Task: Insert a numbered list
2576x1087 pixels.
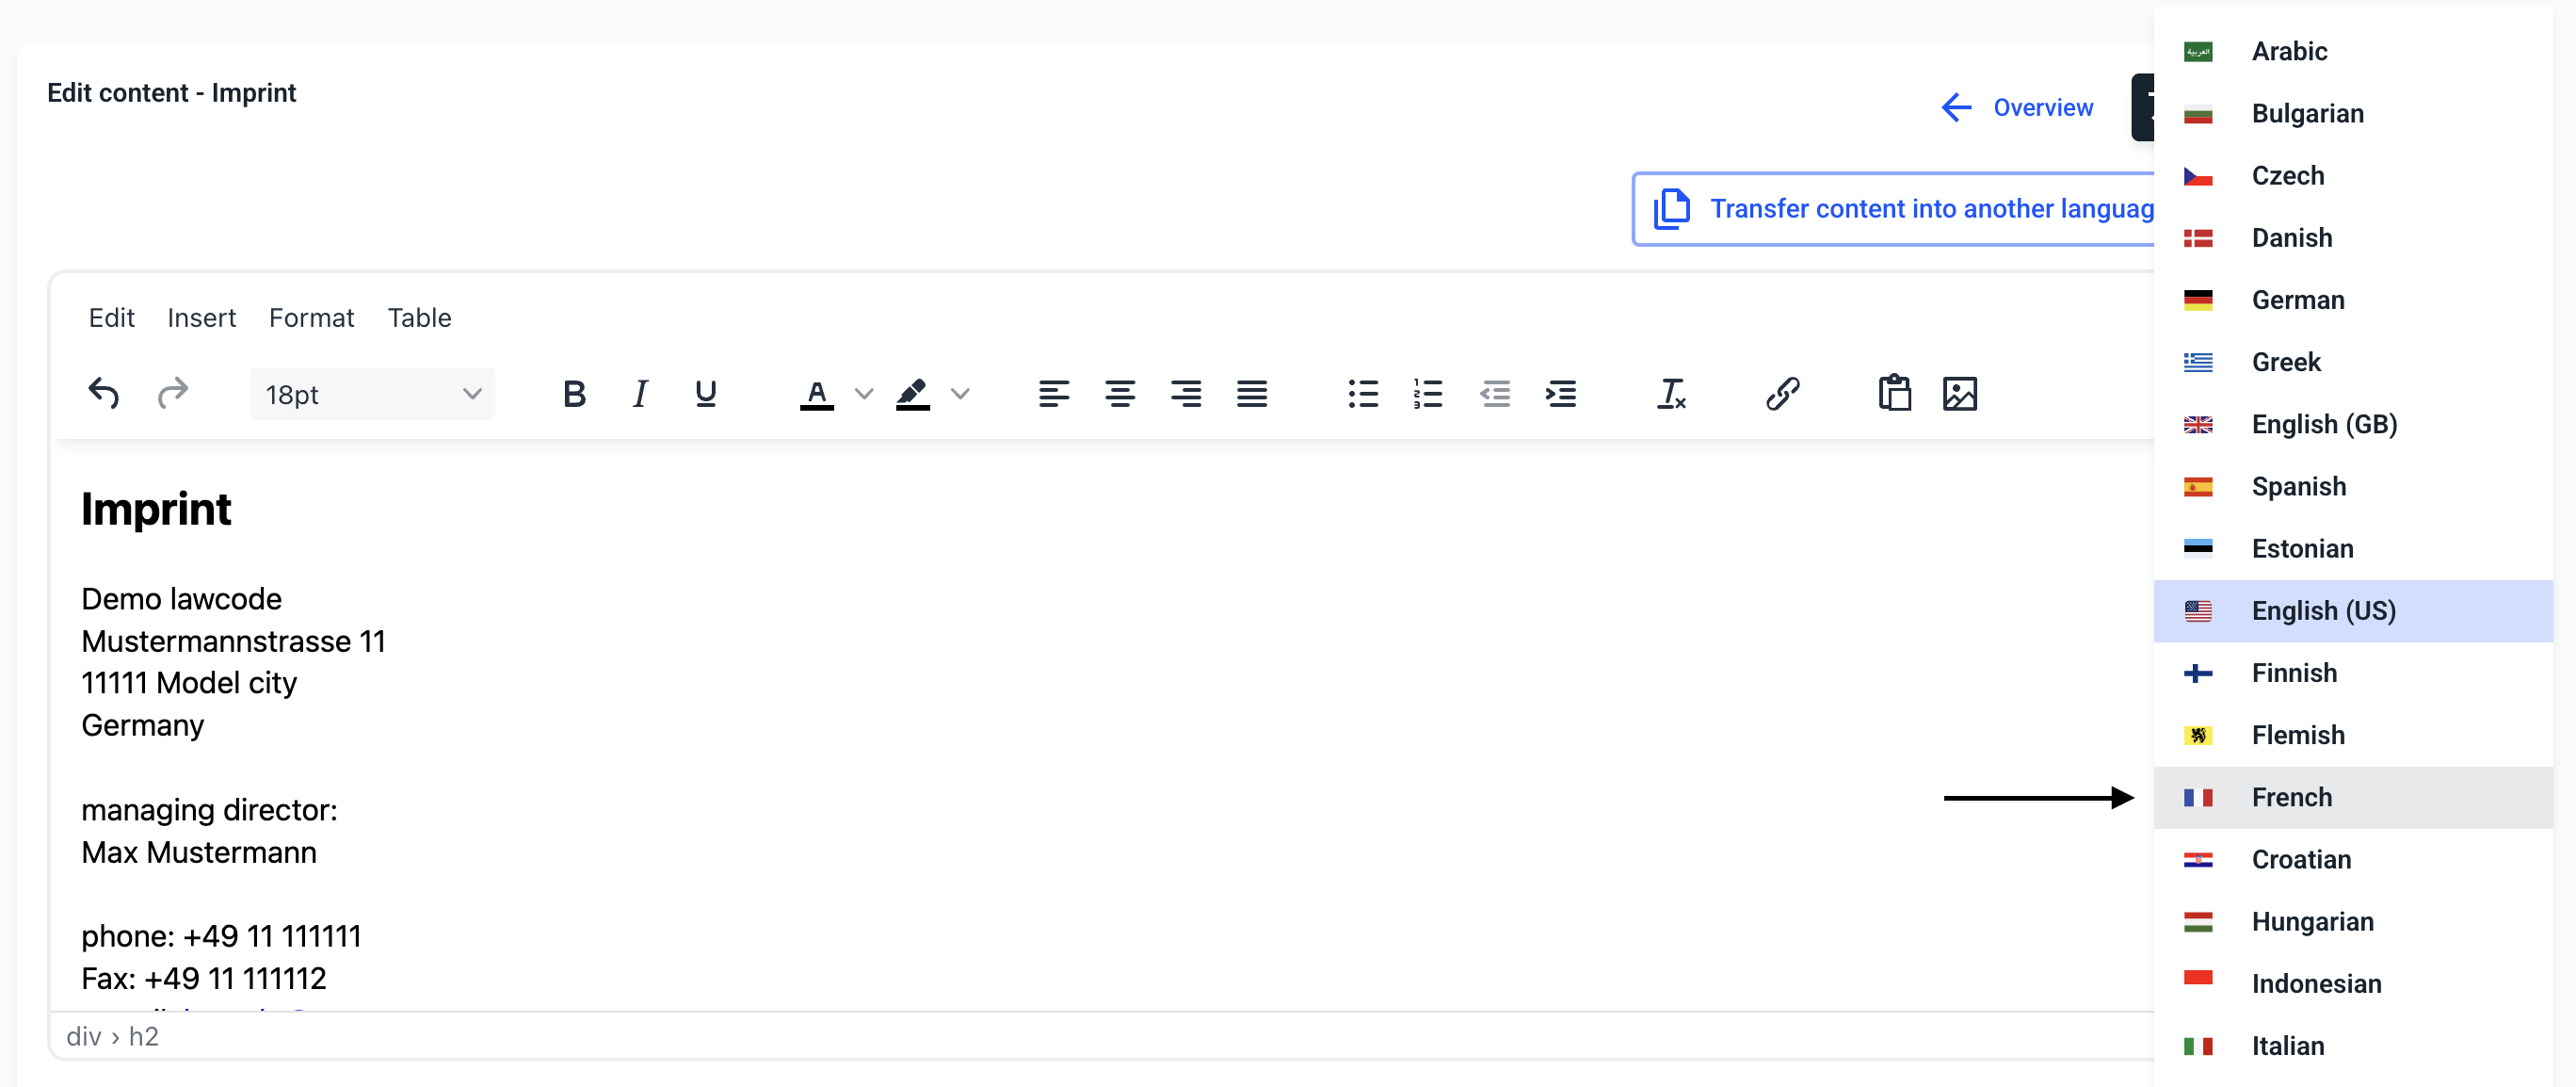Action: 1428,393
